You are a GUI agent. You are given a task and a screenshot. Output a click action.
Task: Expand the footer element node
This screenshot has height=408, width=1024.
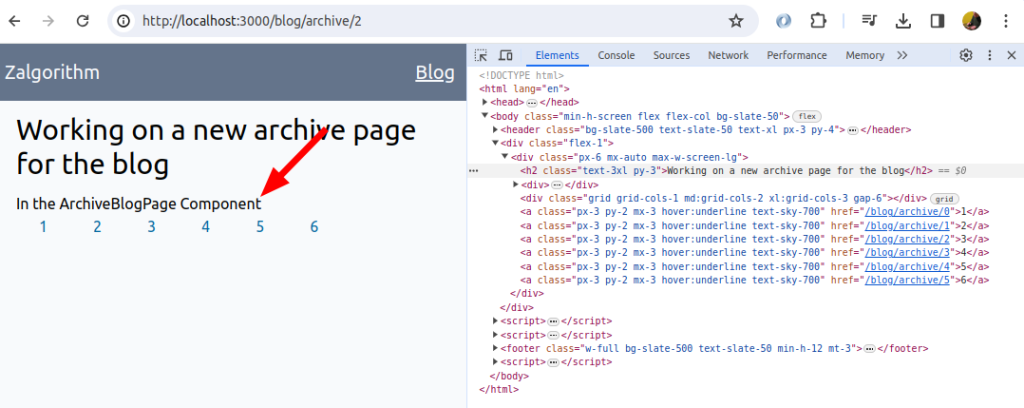(495, 348)
